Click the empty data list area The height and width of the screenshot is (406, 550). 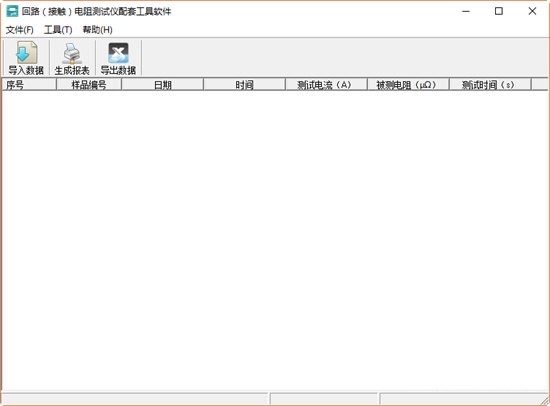point(275,240)
